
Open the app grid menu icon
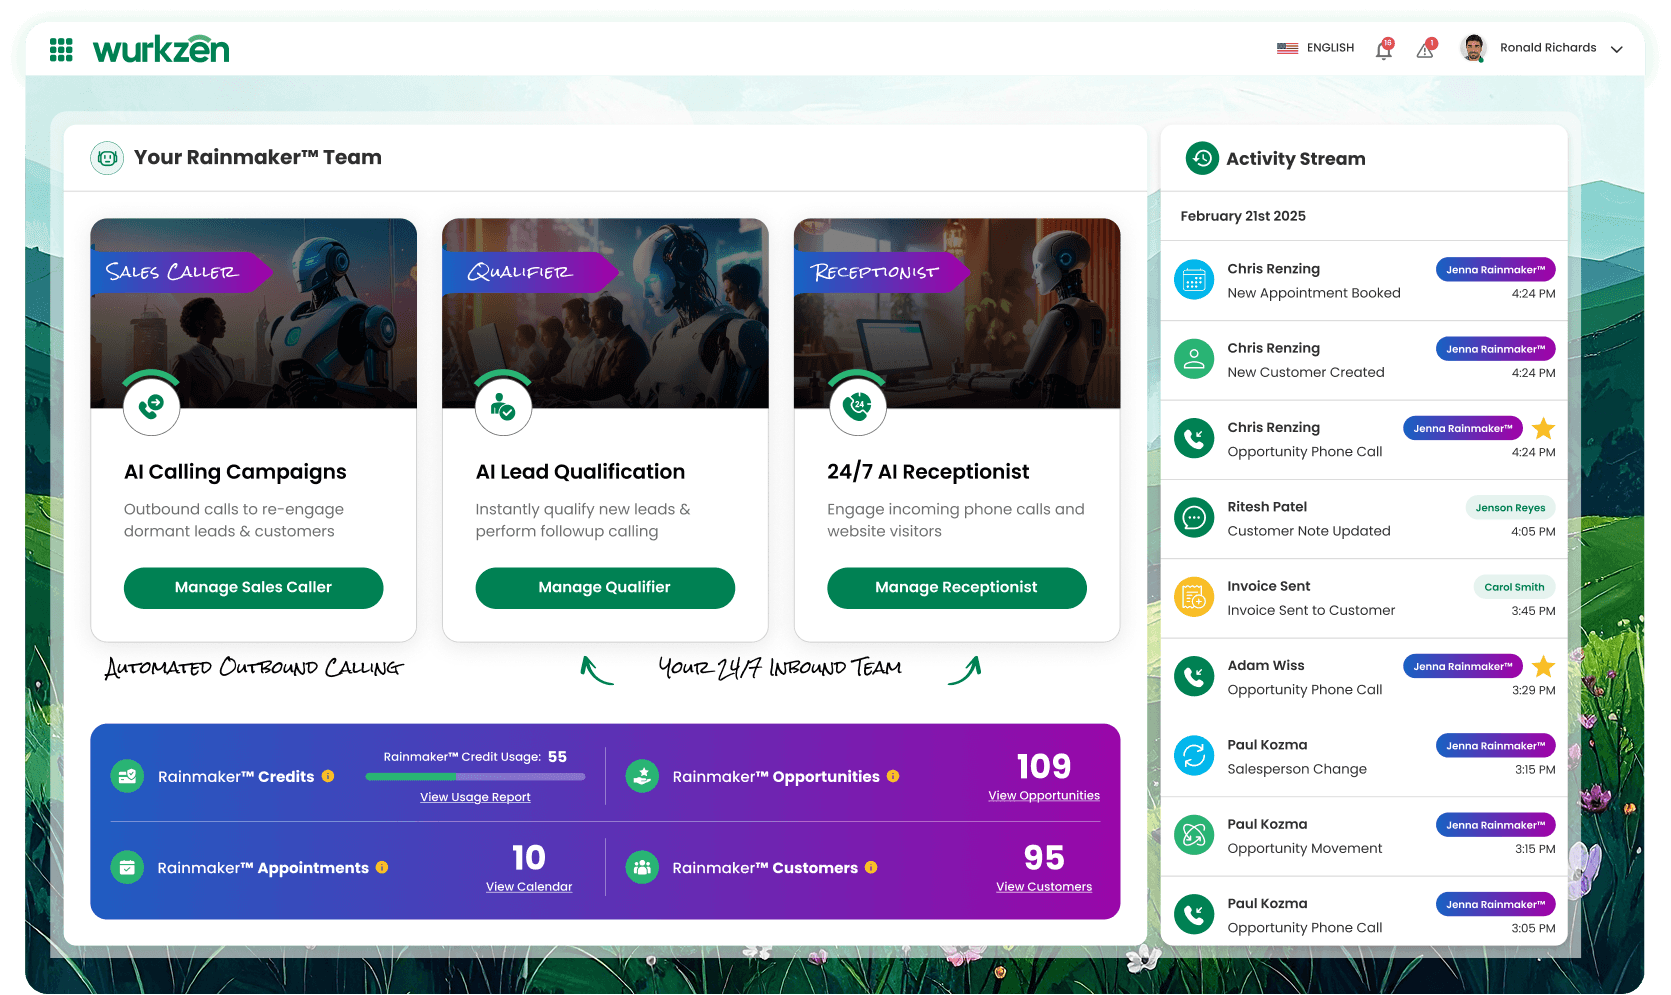click(61, 49)
